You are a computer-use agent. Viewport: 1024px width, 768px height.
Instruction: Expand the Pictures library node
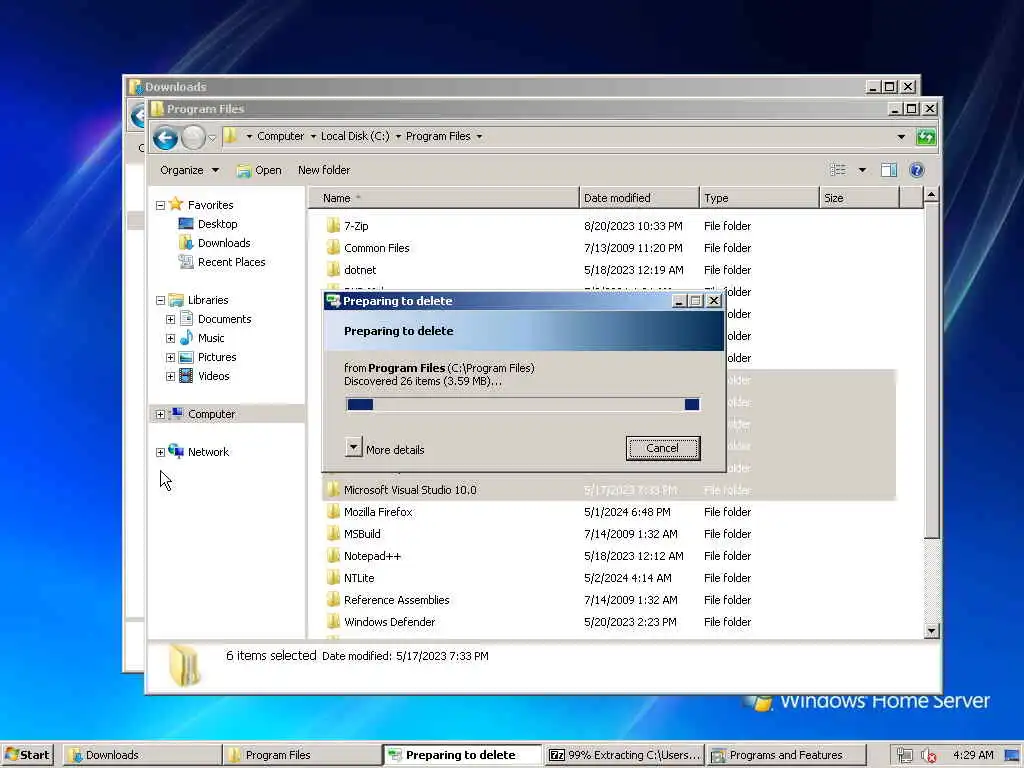click(x=170, y=358)
